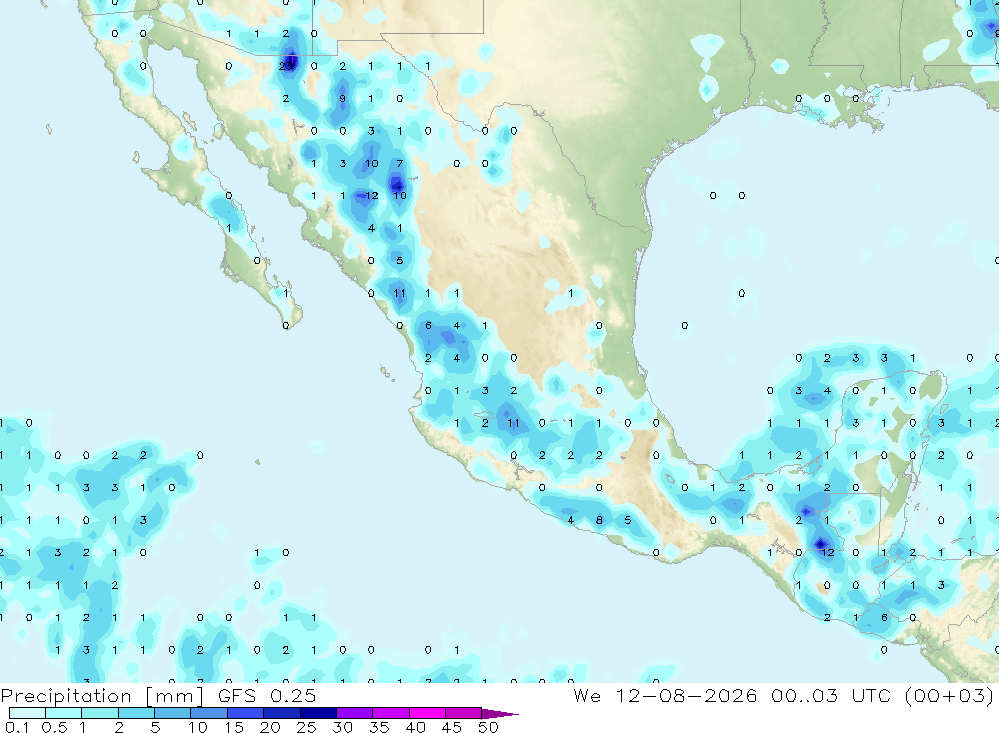
Task: Click the legend tick label '10'
Action: pyautogui.click(x=198, y=727)
